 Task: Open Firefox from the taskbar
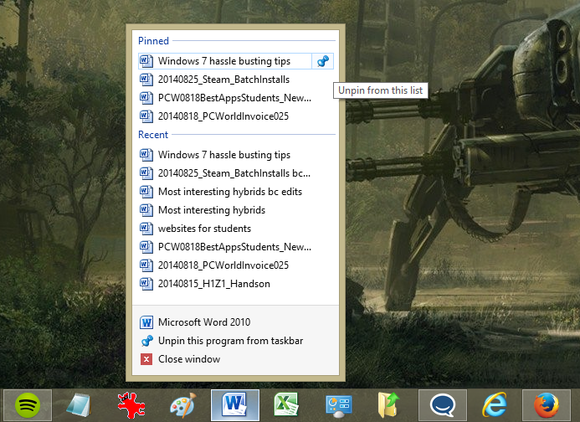coord(546,405)
